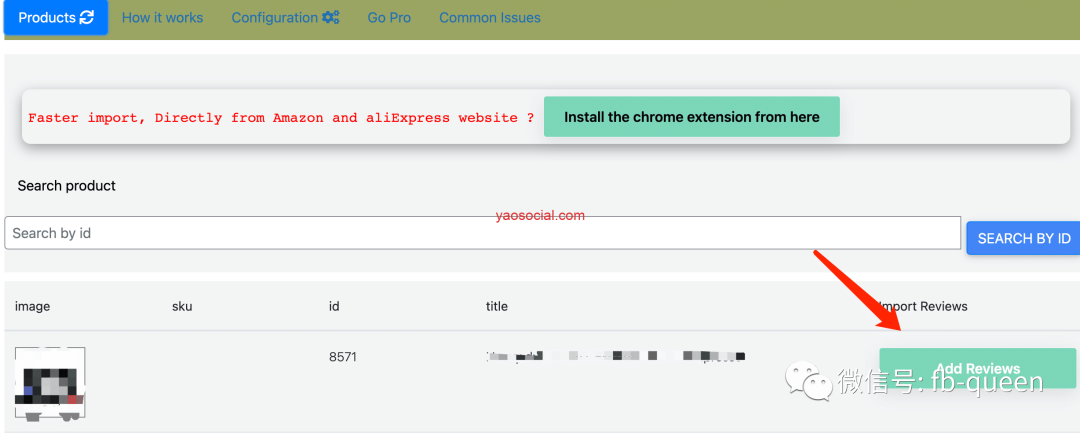Open the product 8571 thumbnail image
This screenshot has height=433, width=1080.
[50, 383]
